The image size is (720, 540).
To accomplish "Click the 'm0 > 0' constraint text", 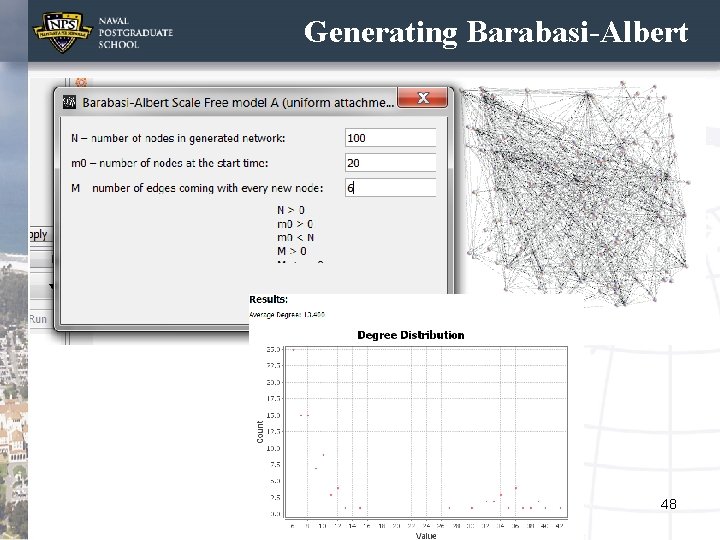I will [295, 224].
